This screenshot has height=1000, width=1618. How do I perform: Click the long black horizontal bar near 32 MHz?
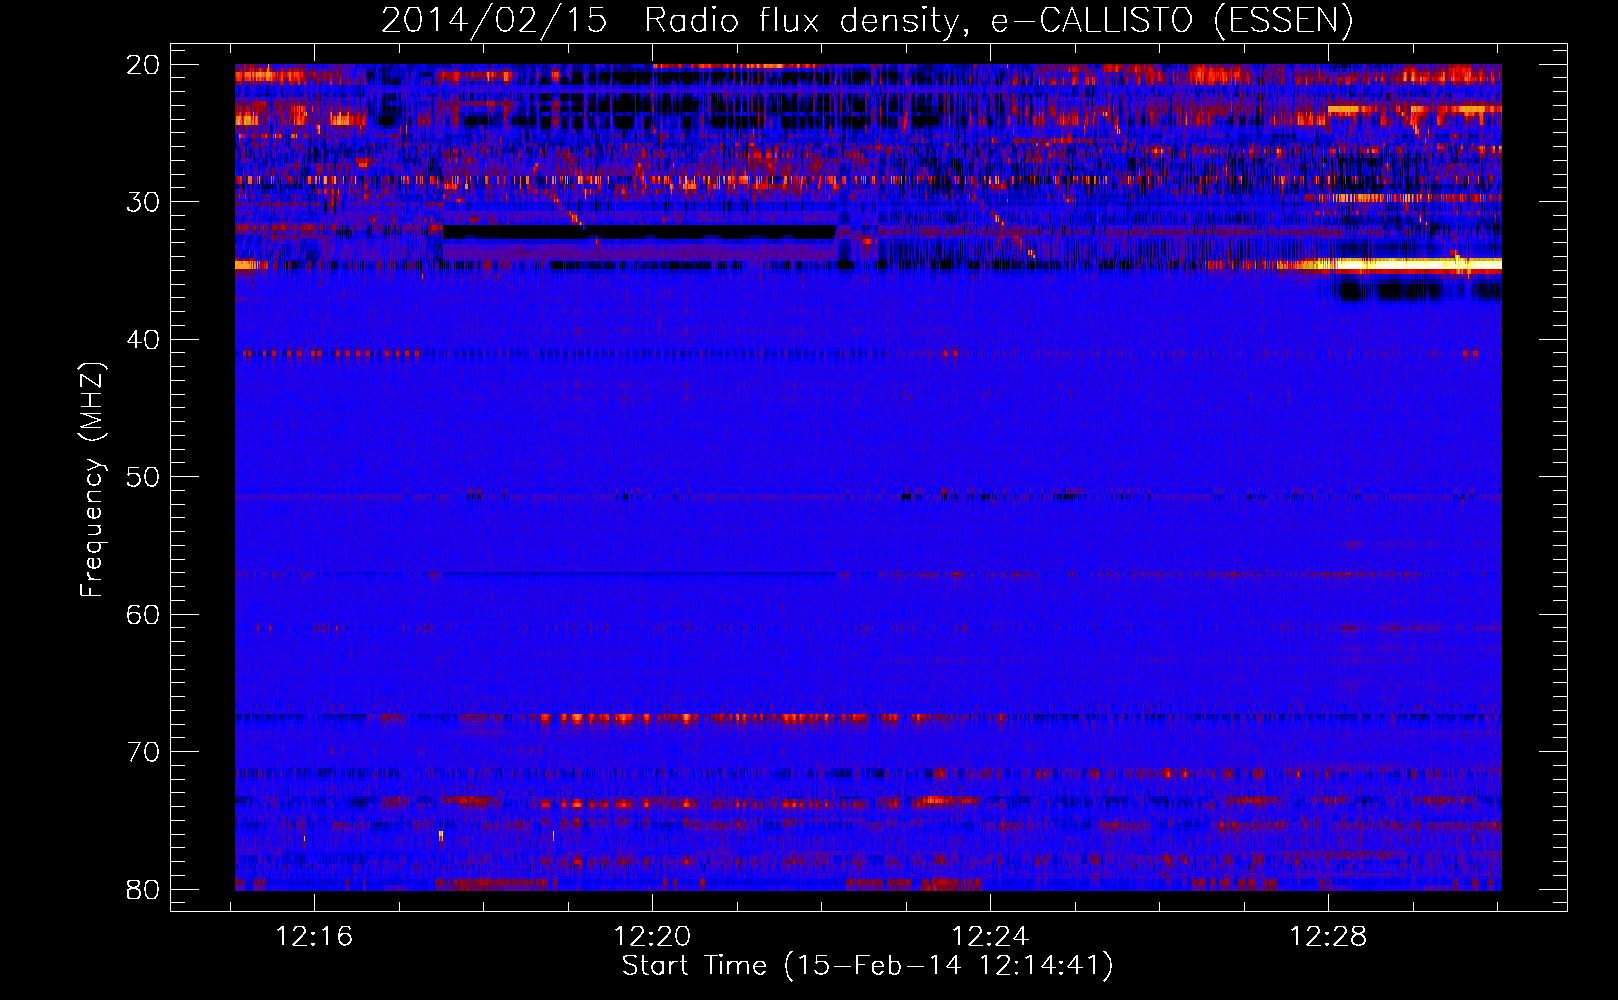(639, 232)
